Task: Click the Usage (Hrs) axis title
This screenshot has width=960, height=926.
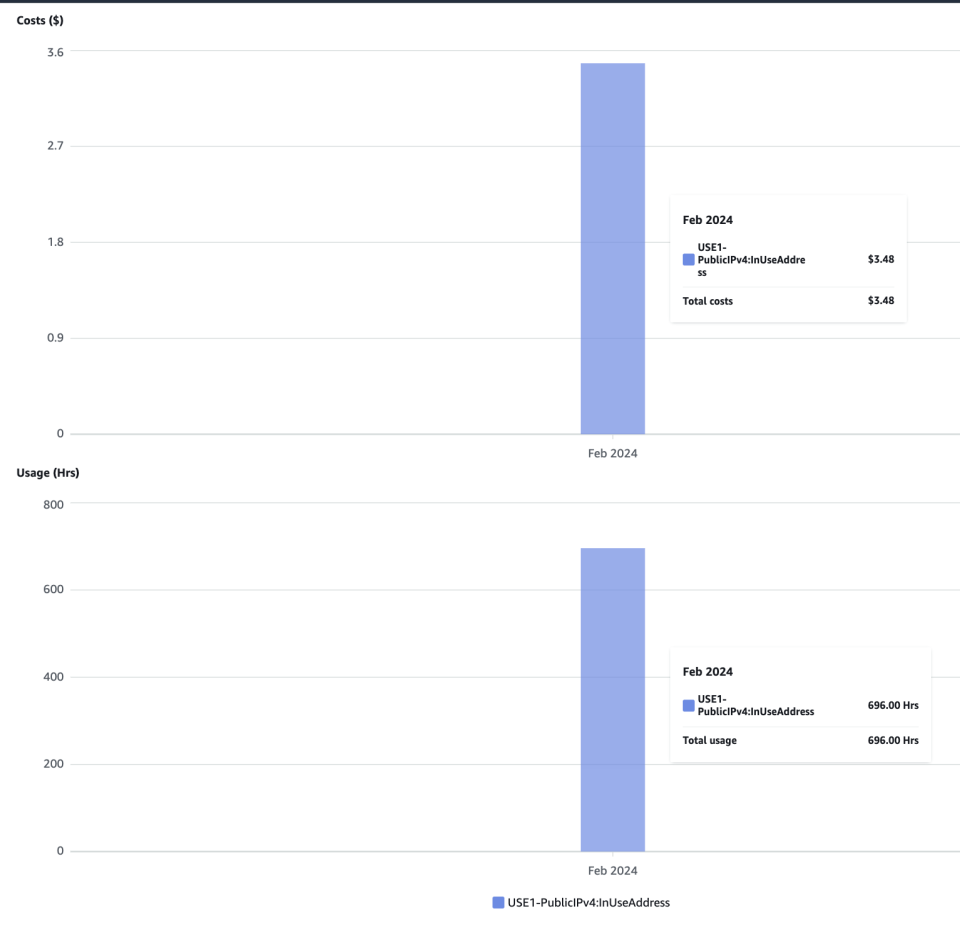Action: click(x=47, y=472)
